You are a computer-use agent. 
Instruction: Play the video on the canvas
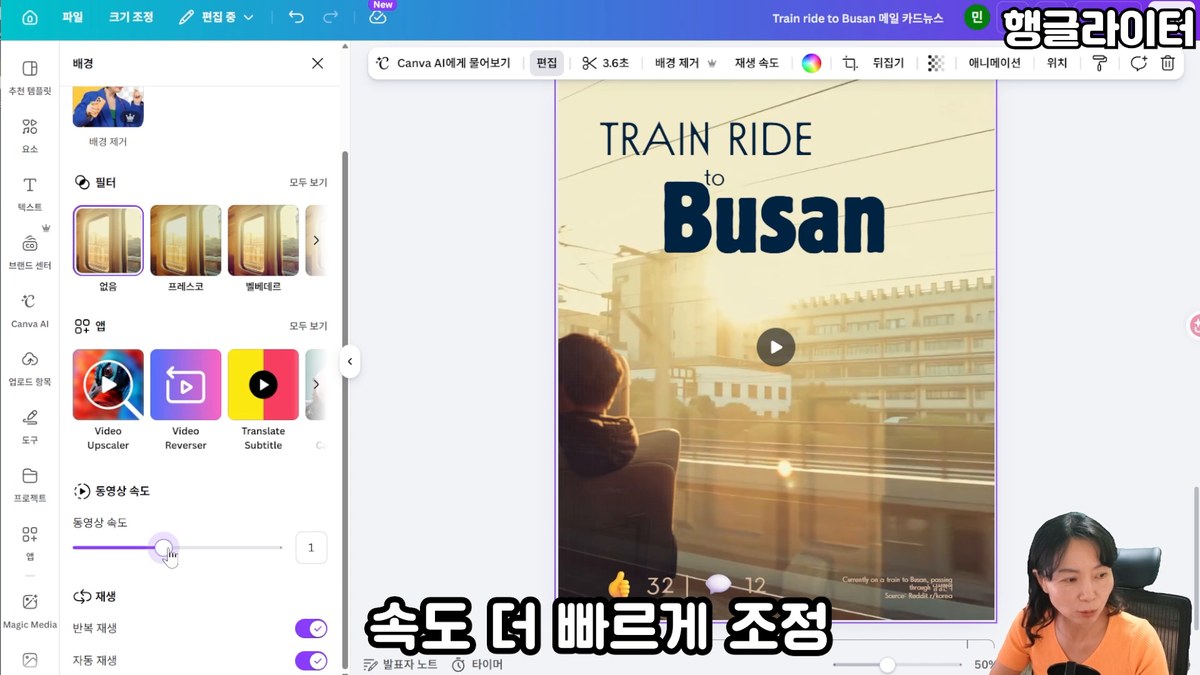coord(775,347)
